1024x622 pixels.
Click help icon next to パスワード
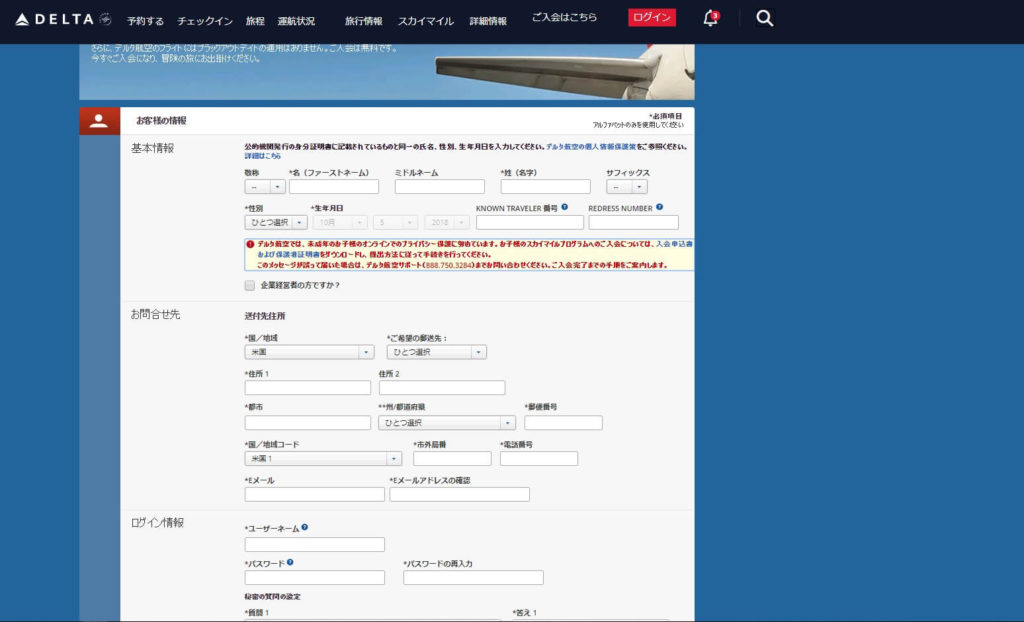pos(290,562)
